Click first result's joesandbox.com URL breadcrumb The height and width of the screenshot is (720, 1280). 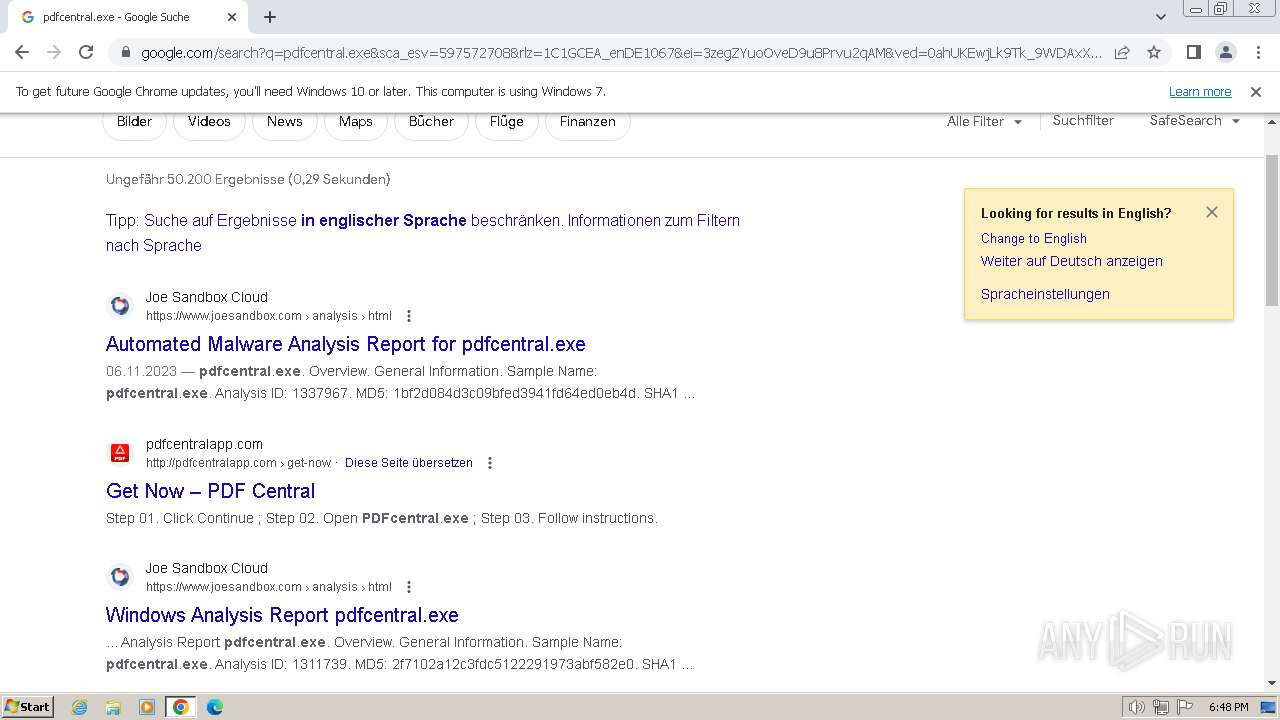269,316
